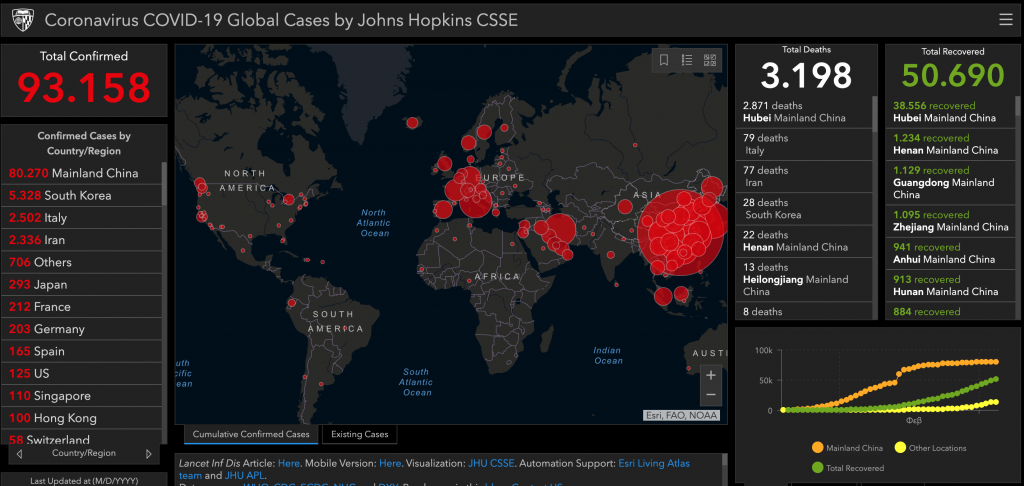The width and height of the screenshot is (1024, 486).
Task: Zoom in on the map
Action: (x=710, y=376)
